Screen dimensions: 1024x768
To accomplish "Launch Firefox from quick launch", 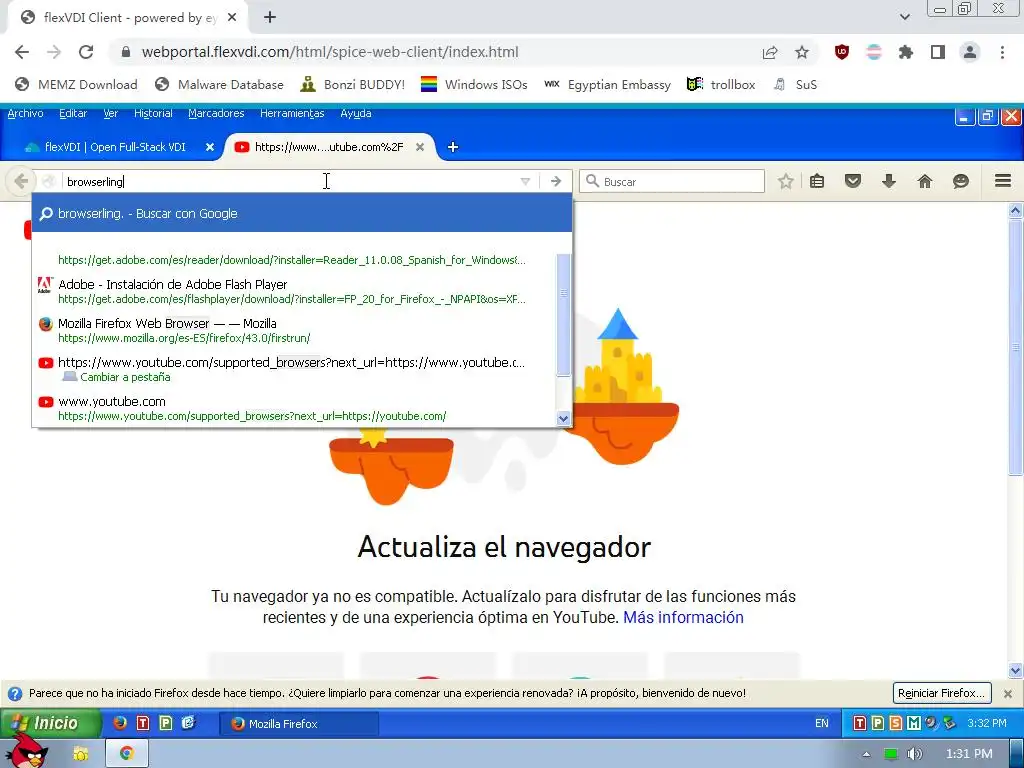I will (x=120, y=723).
